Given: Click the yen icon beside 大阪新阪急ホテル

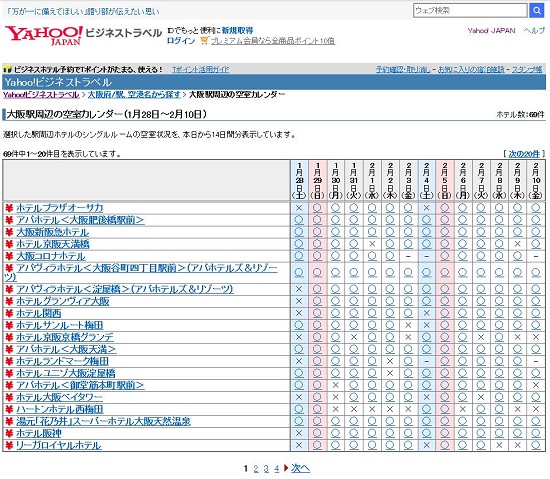Looking at the screenshot, I should tap(9, 232).
